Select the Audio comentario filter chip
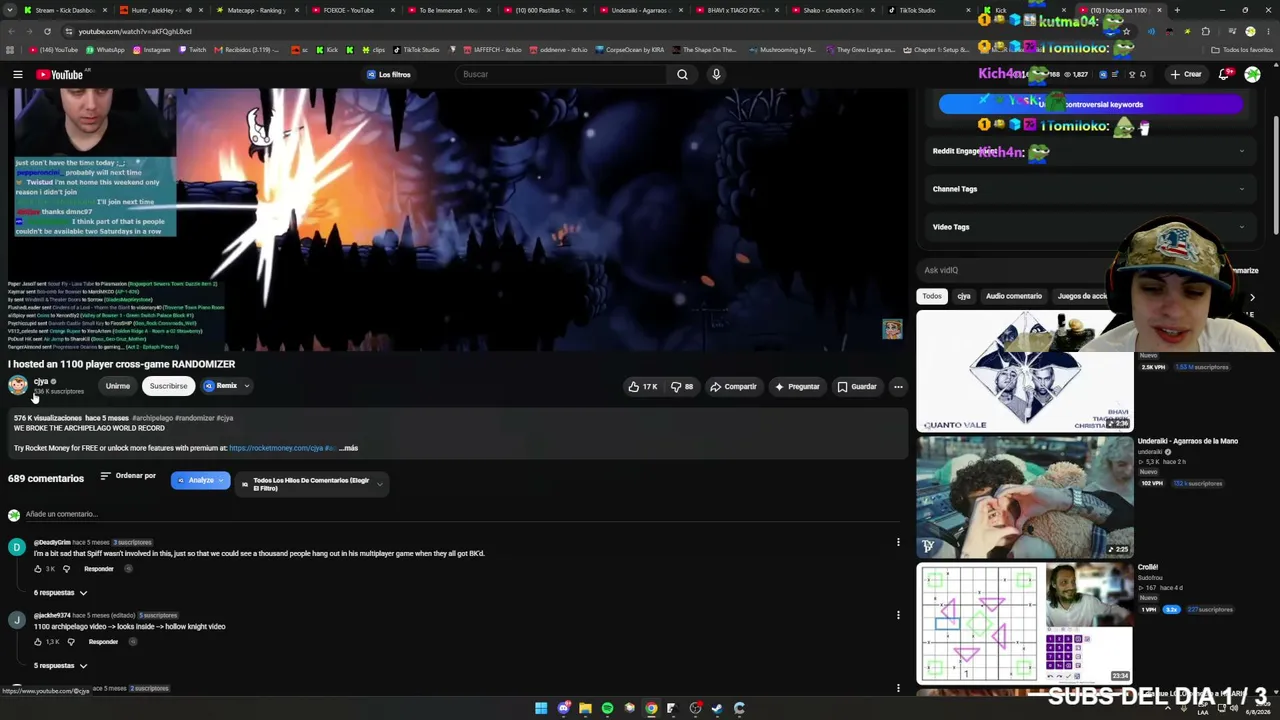The image size is (1280, 720). [x=1013, y=296]
